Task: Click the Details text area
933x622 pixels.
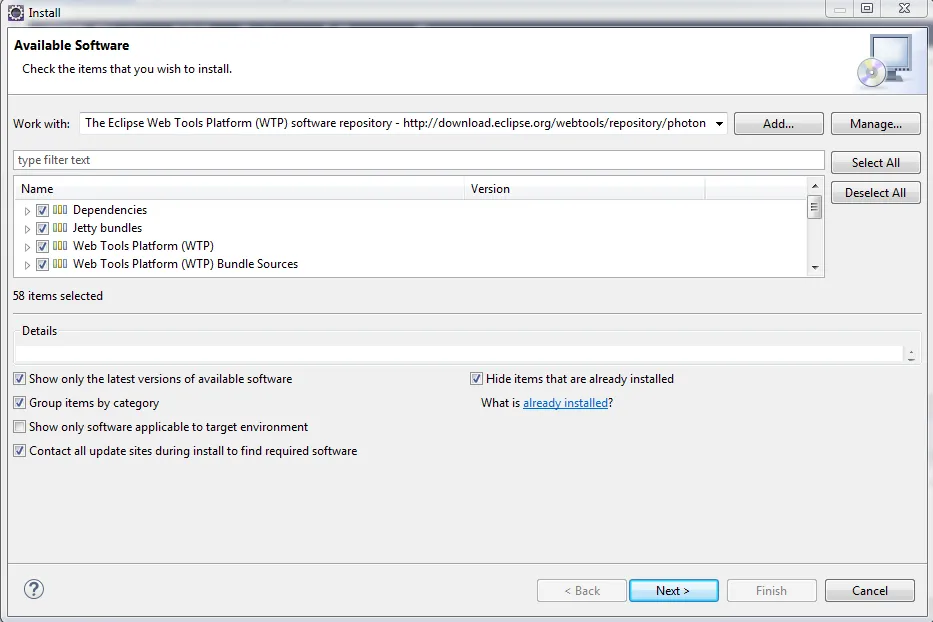Action: [458, 354]
